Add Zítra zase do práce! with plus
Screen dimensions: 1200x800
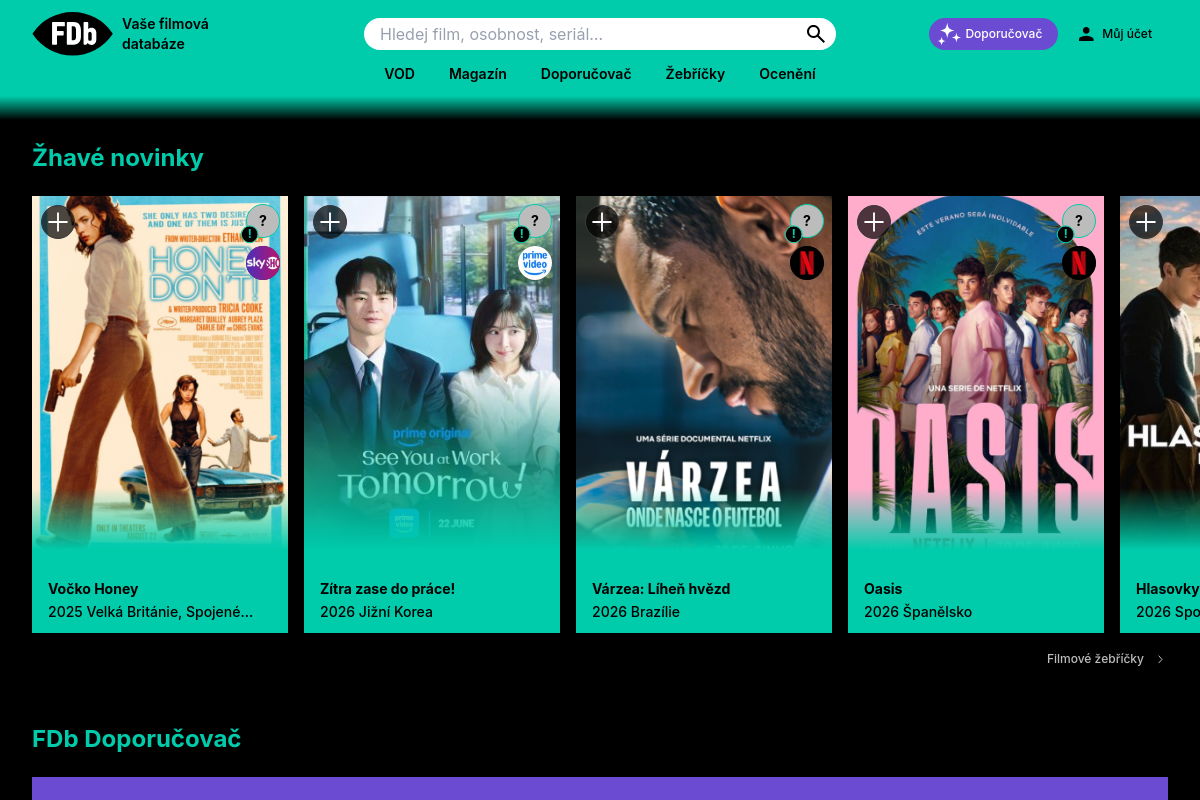tap(330, 221)
